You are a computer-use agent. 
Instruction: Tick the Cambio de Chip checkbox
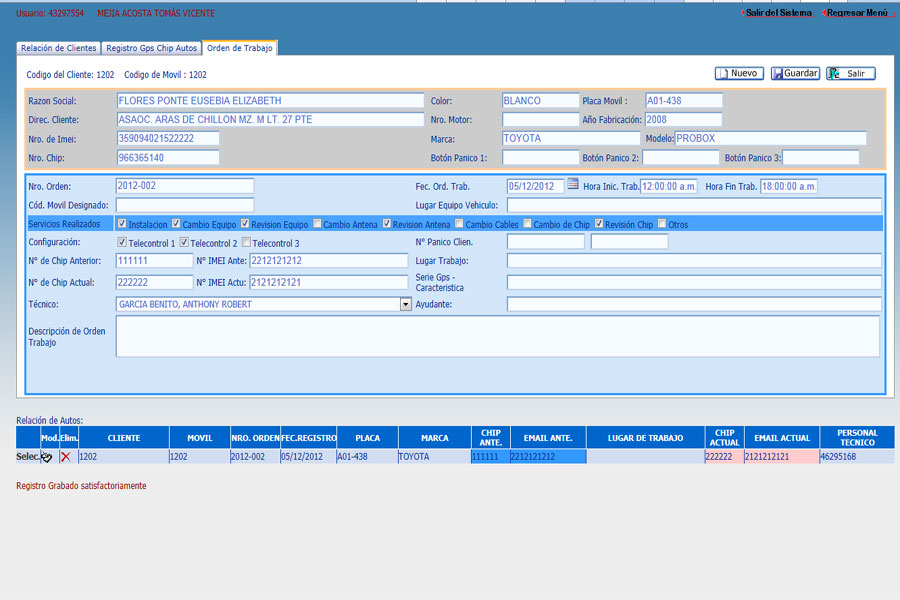click(527, 224)
